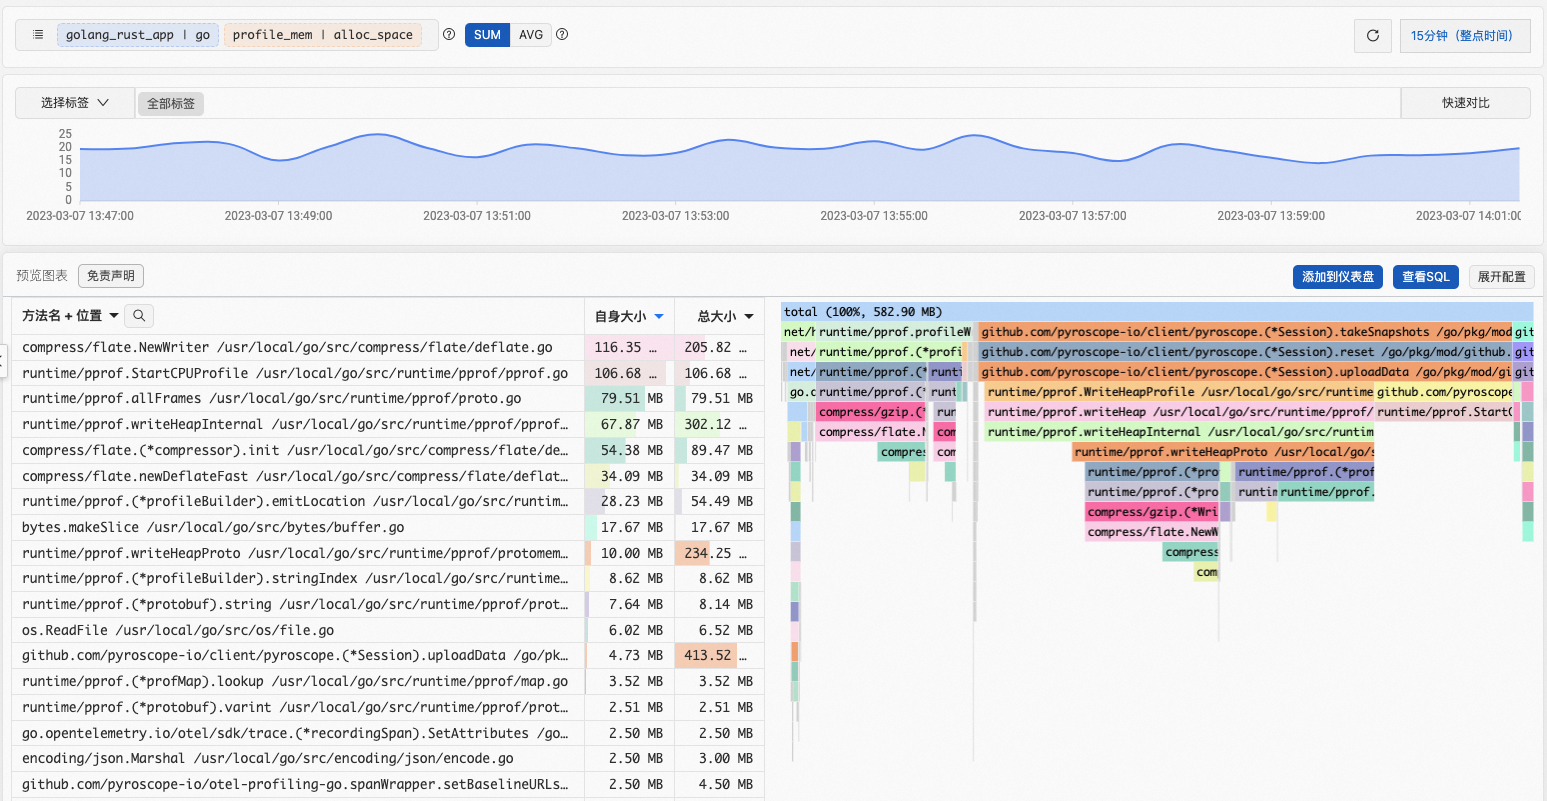Click the golang_rust_app | go tag
Screen dimensions: 1547x801
click(138, 35)
